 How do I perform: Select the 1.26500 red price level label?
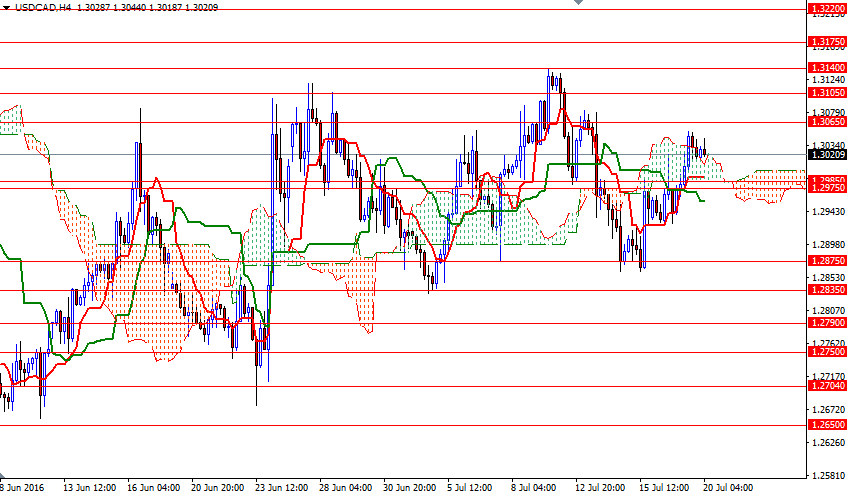coord(826,425)
